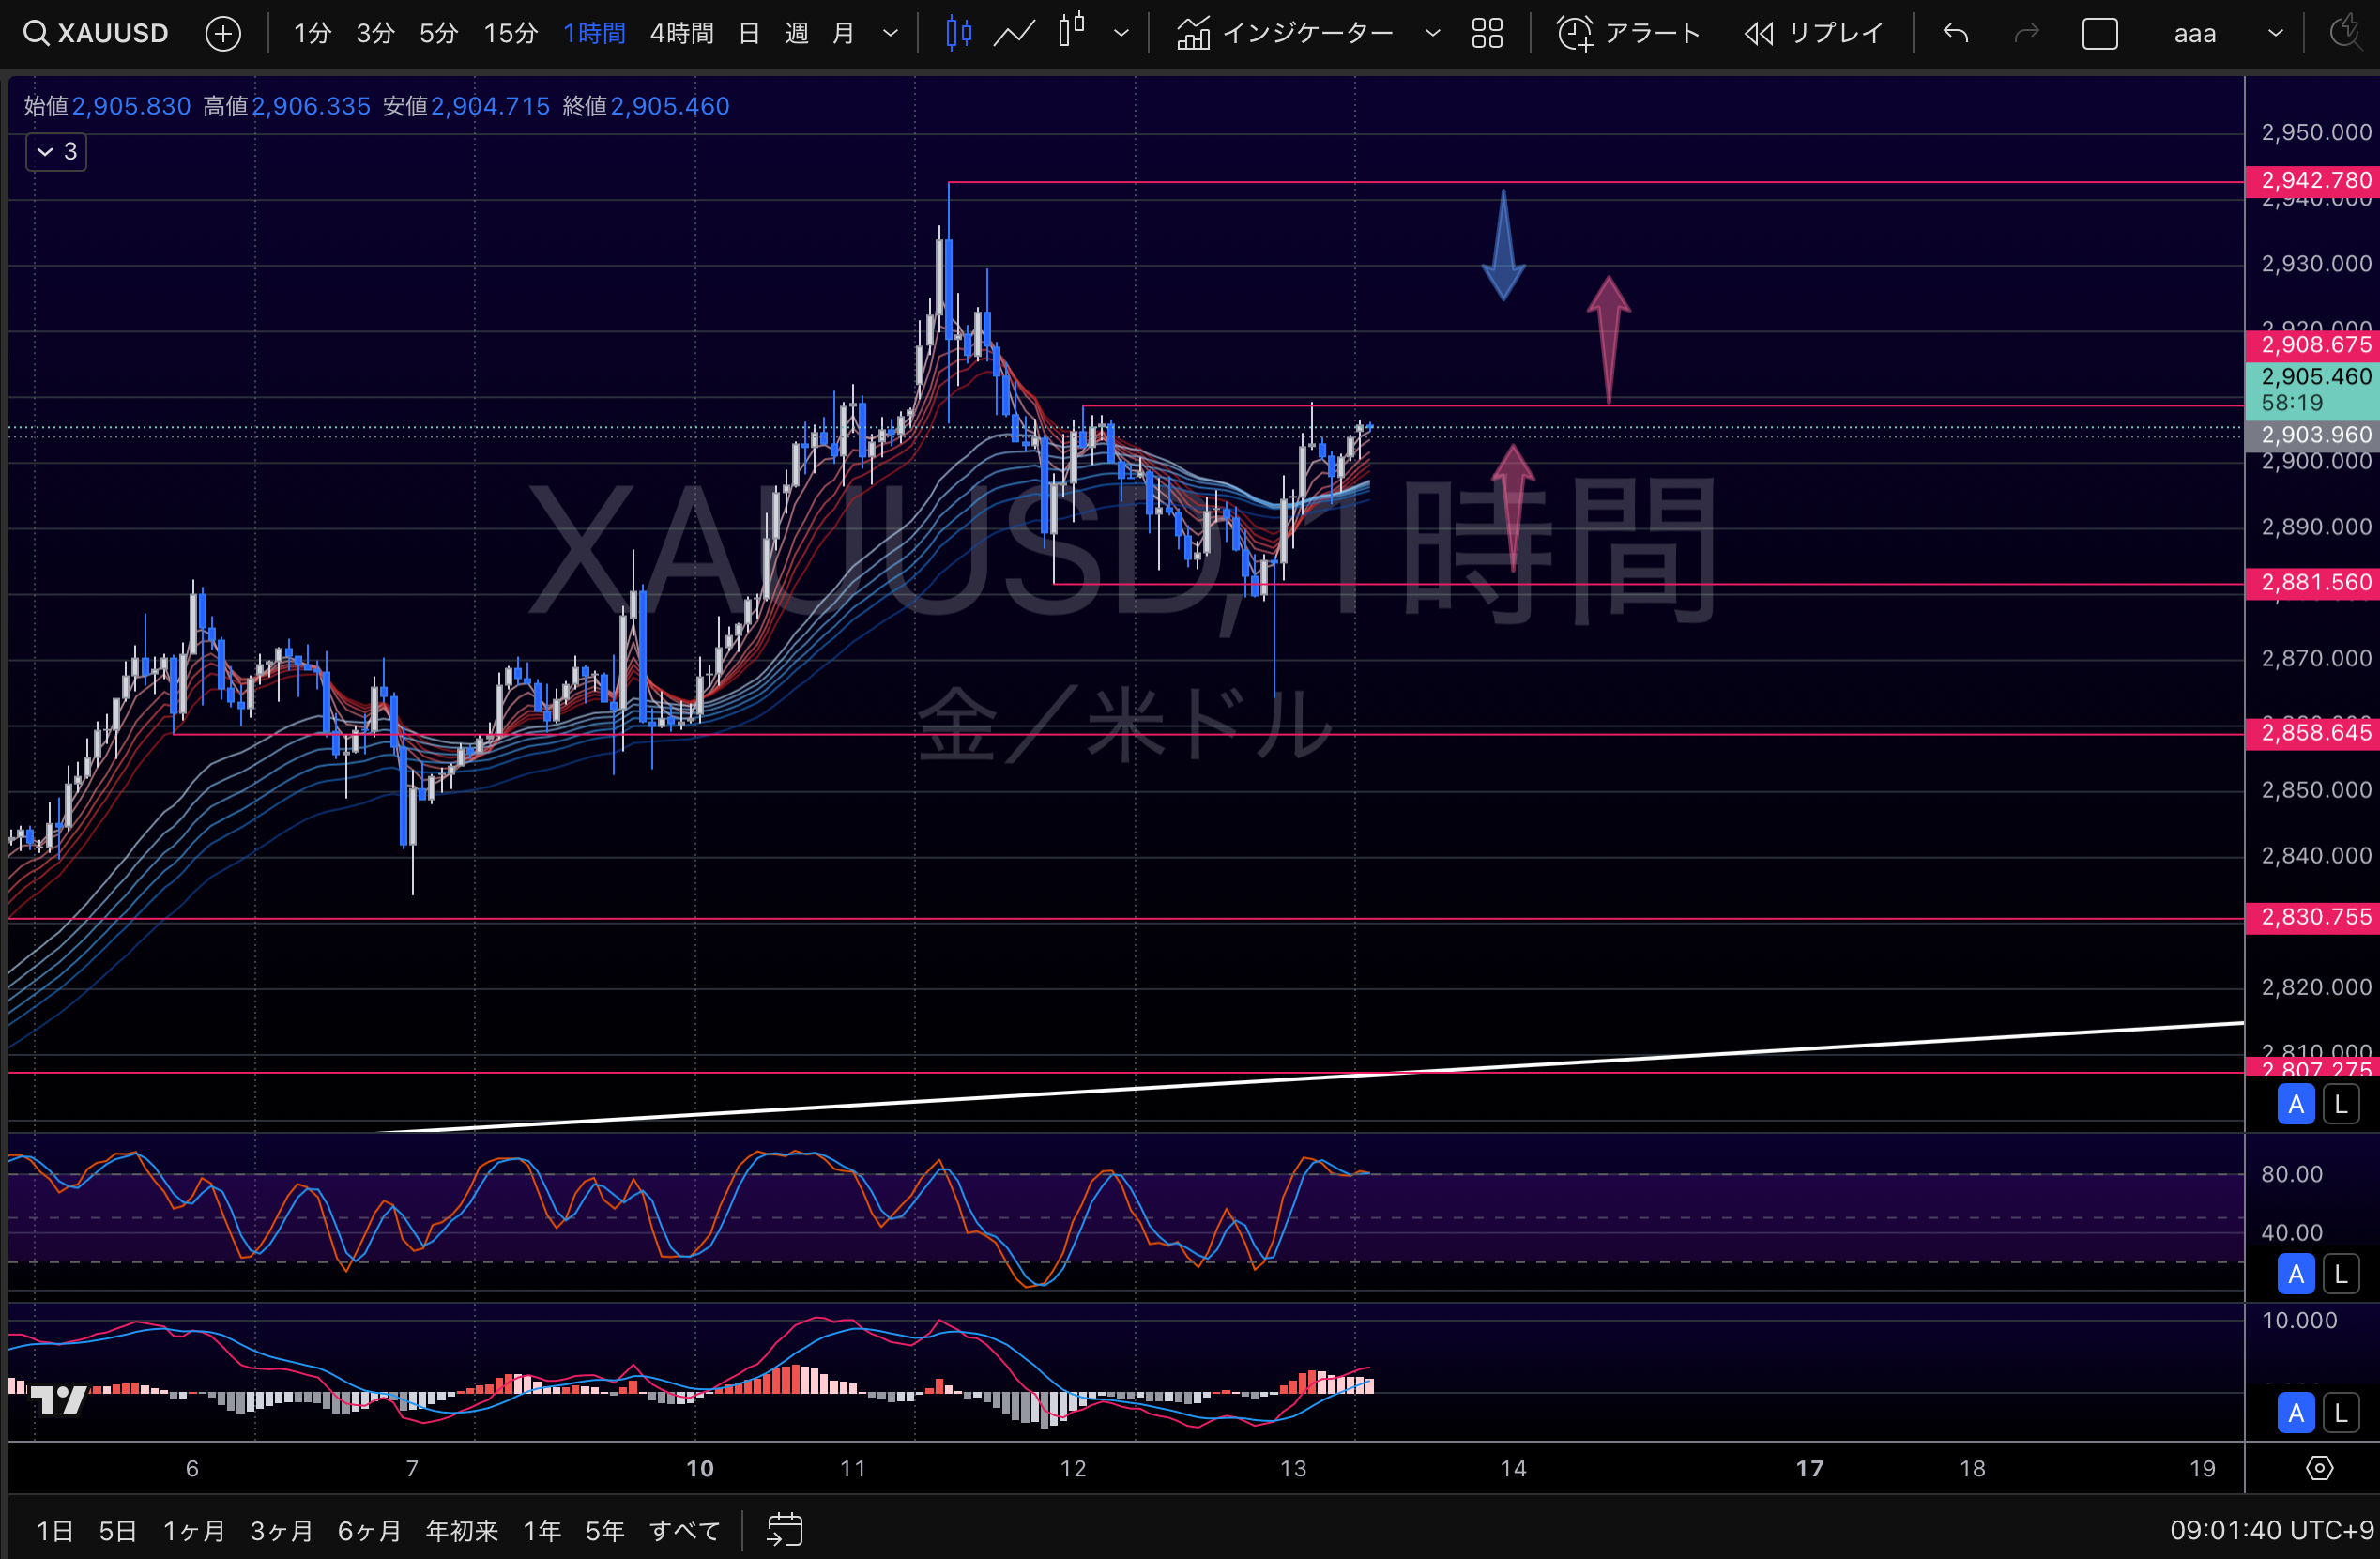Select the 週 weekly timeframe

pyautogui.click(x=796, y=34)
